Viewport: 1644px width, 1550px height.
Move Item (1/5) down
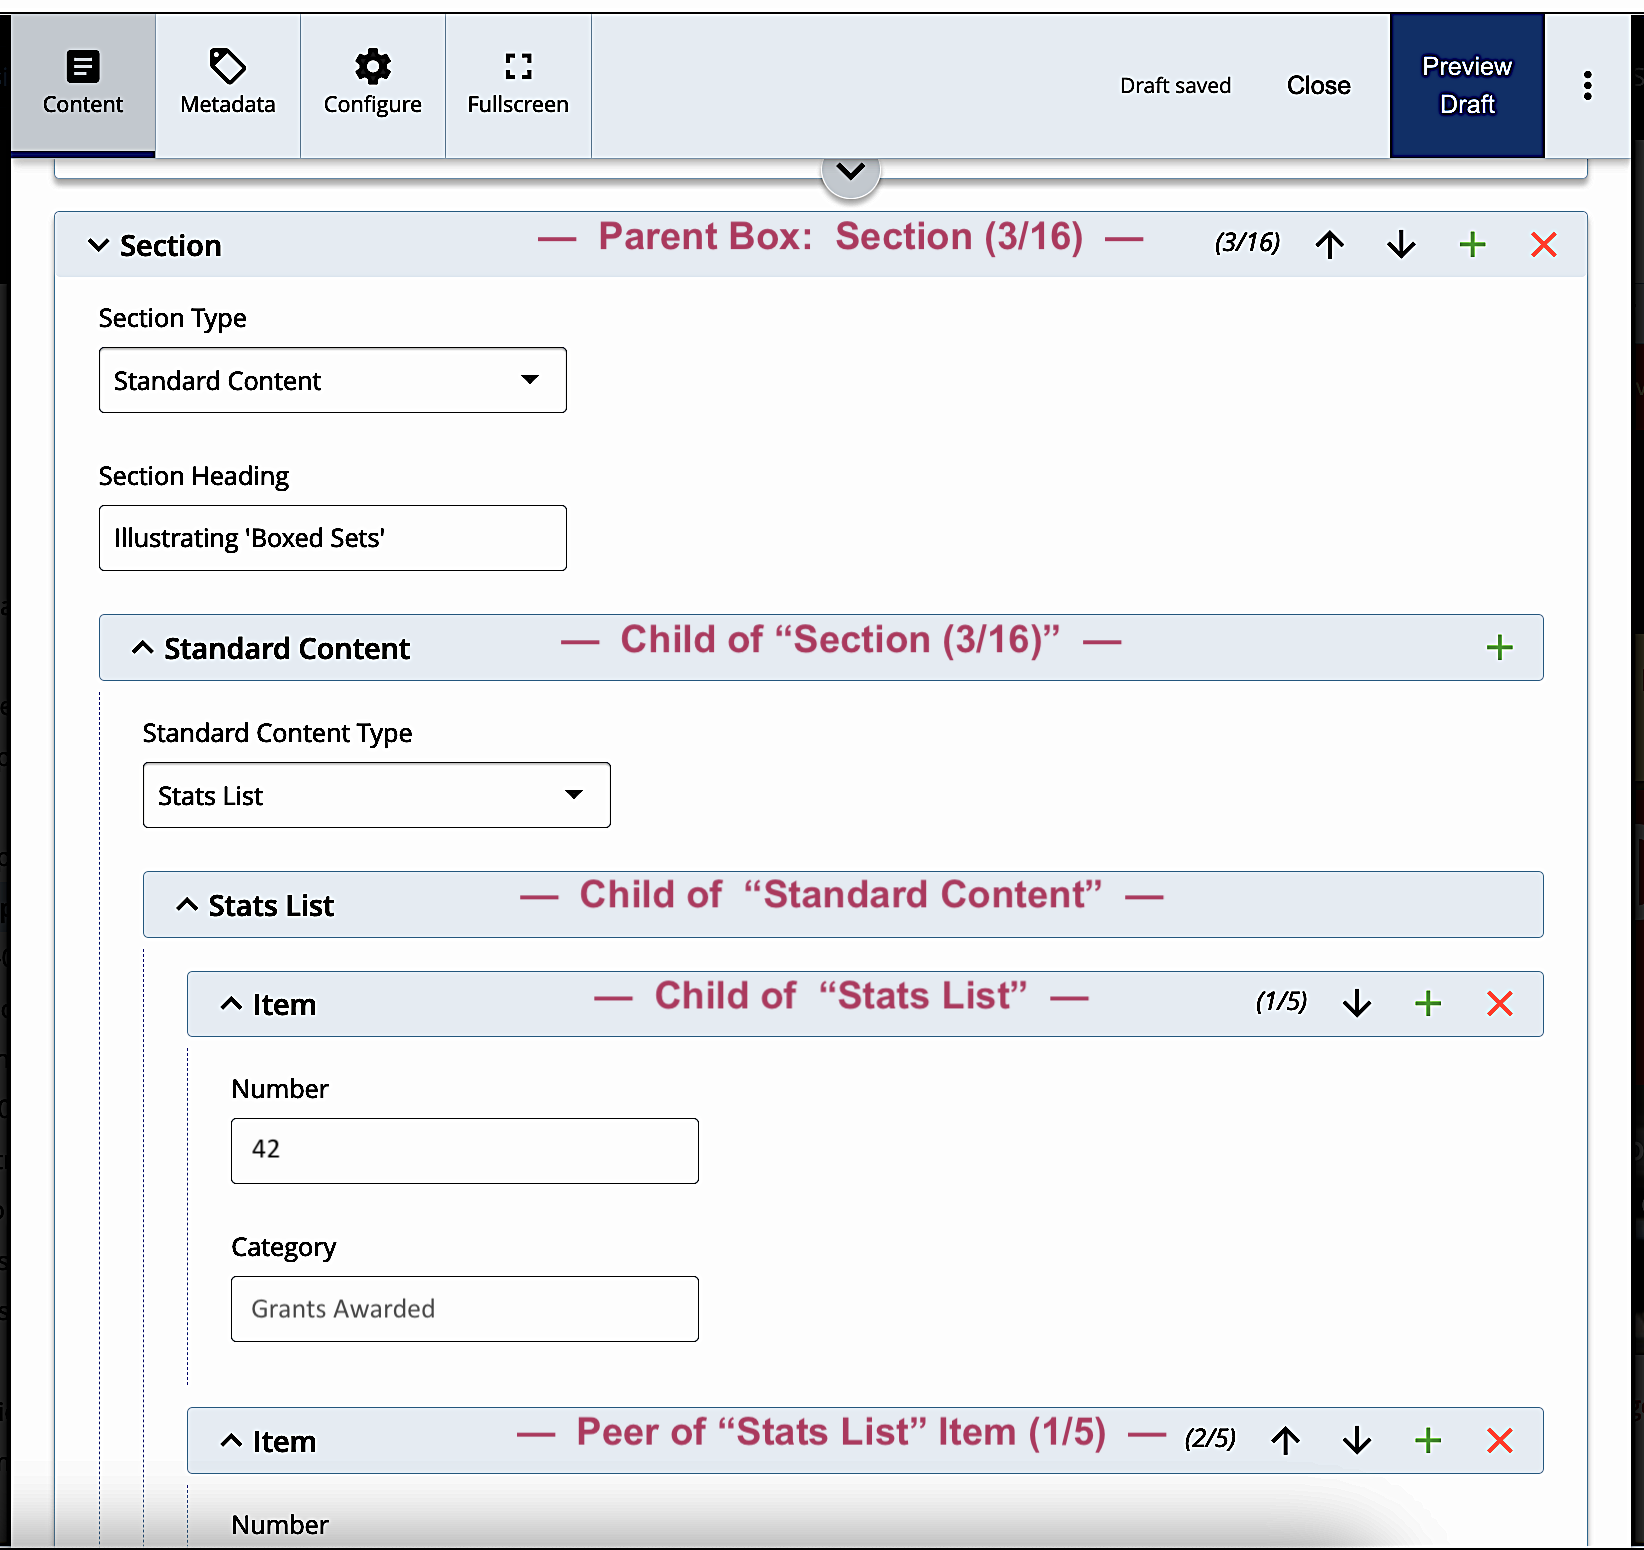click(x=1357, y=1004)
